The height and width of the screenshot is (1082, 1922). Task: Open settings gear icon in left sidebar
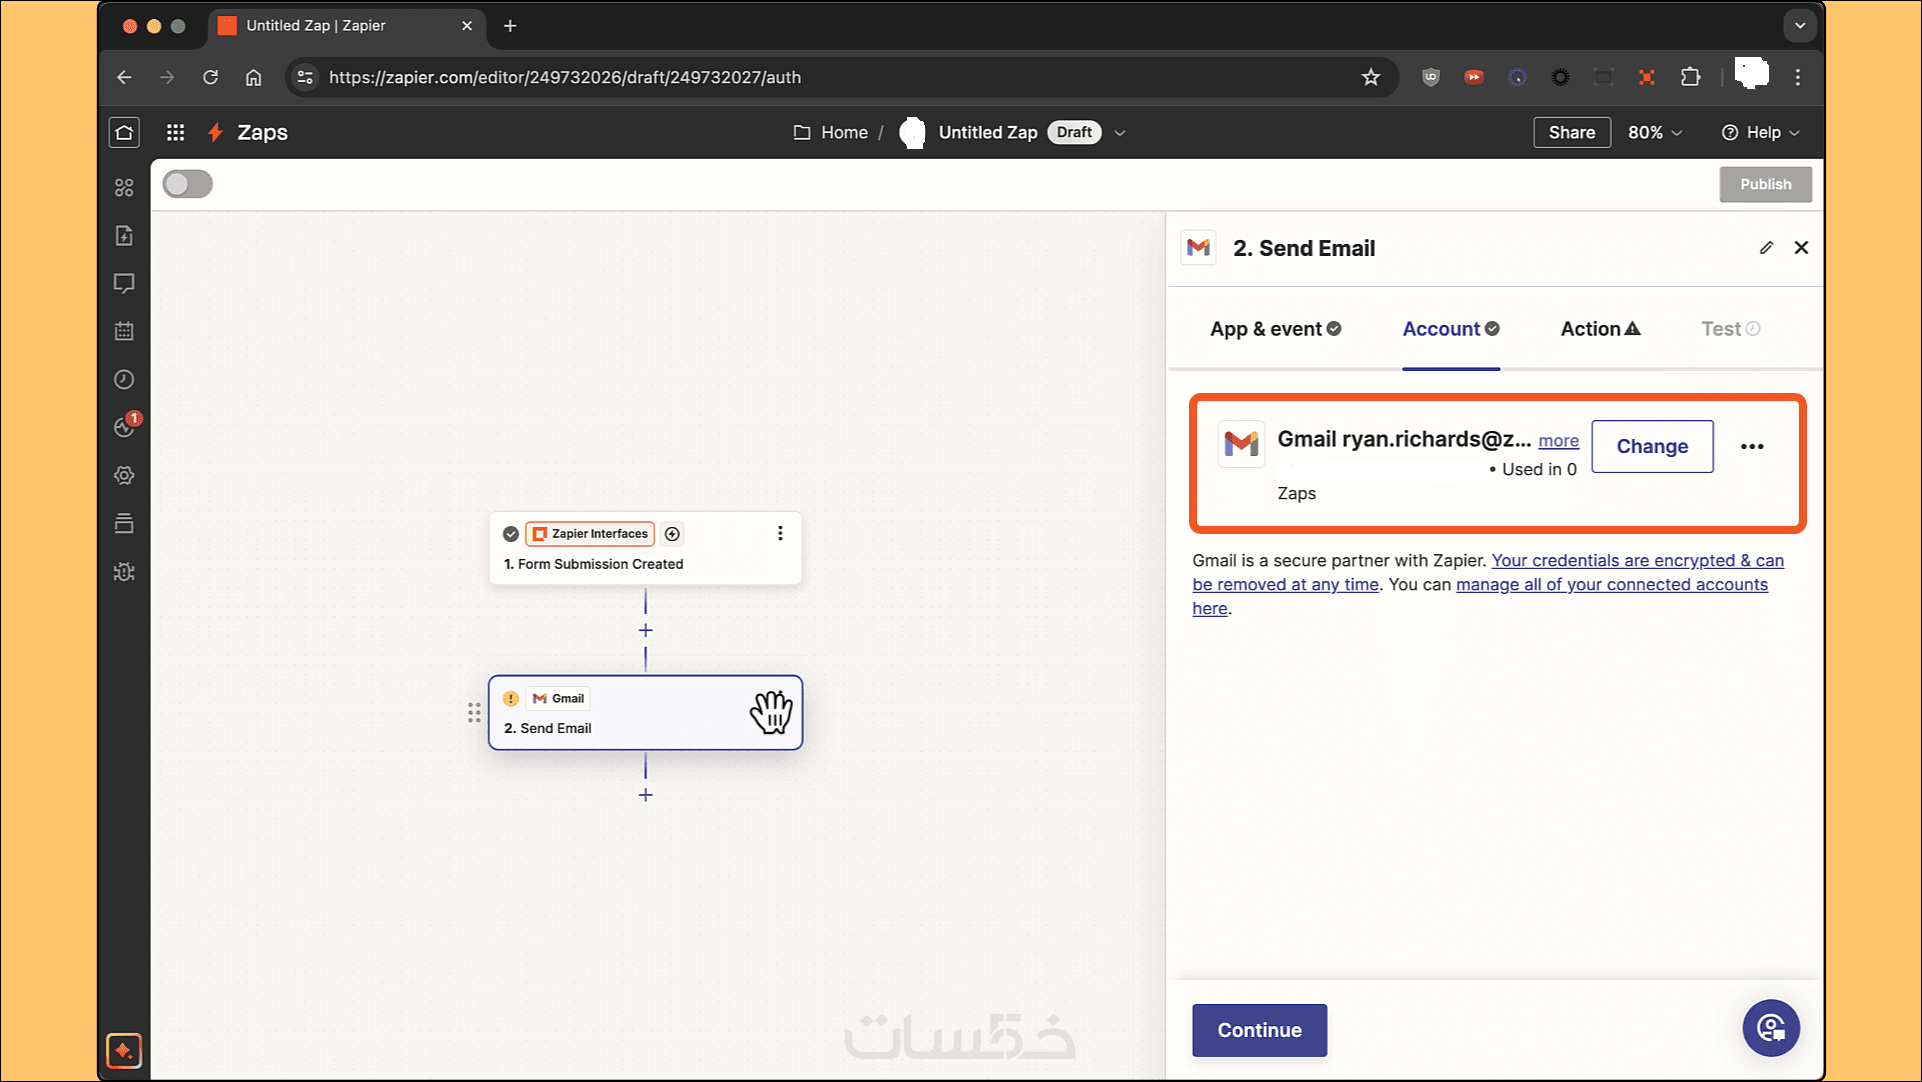click(124, 476)
